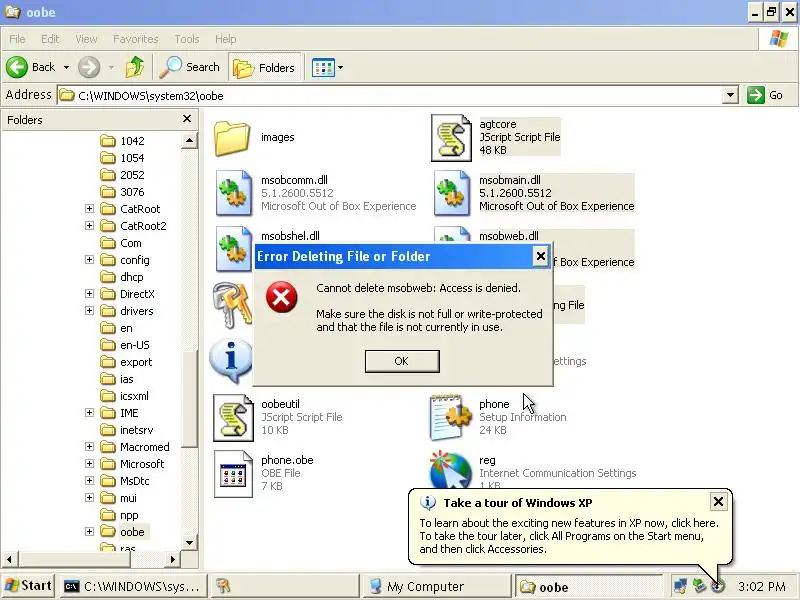Select the oobeutil script file icon
800x600 pixels.
click(233, 417)
